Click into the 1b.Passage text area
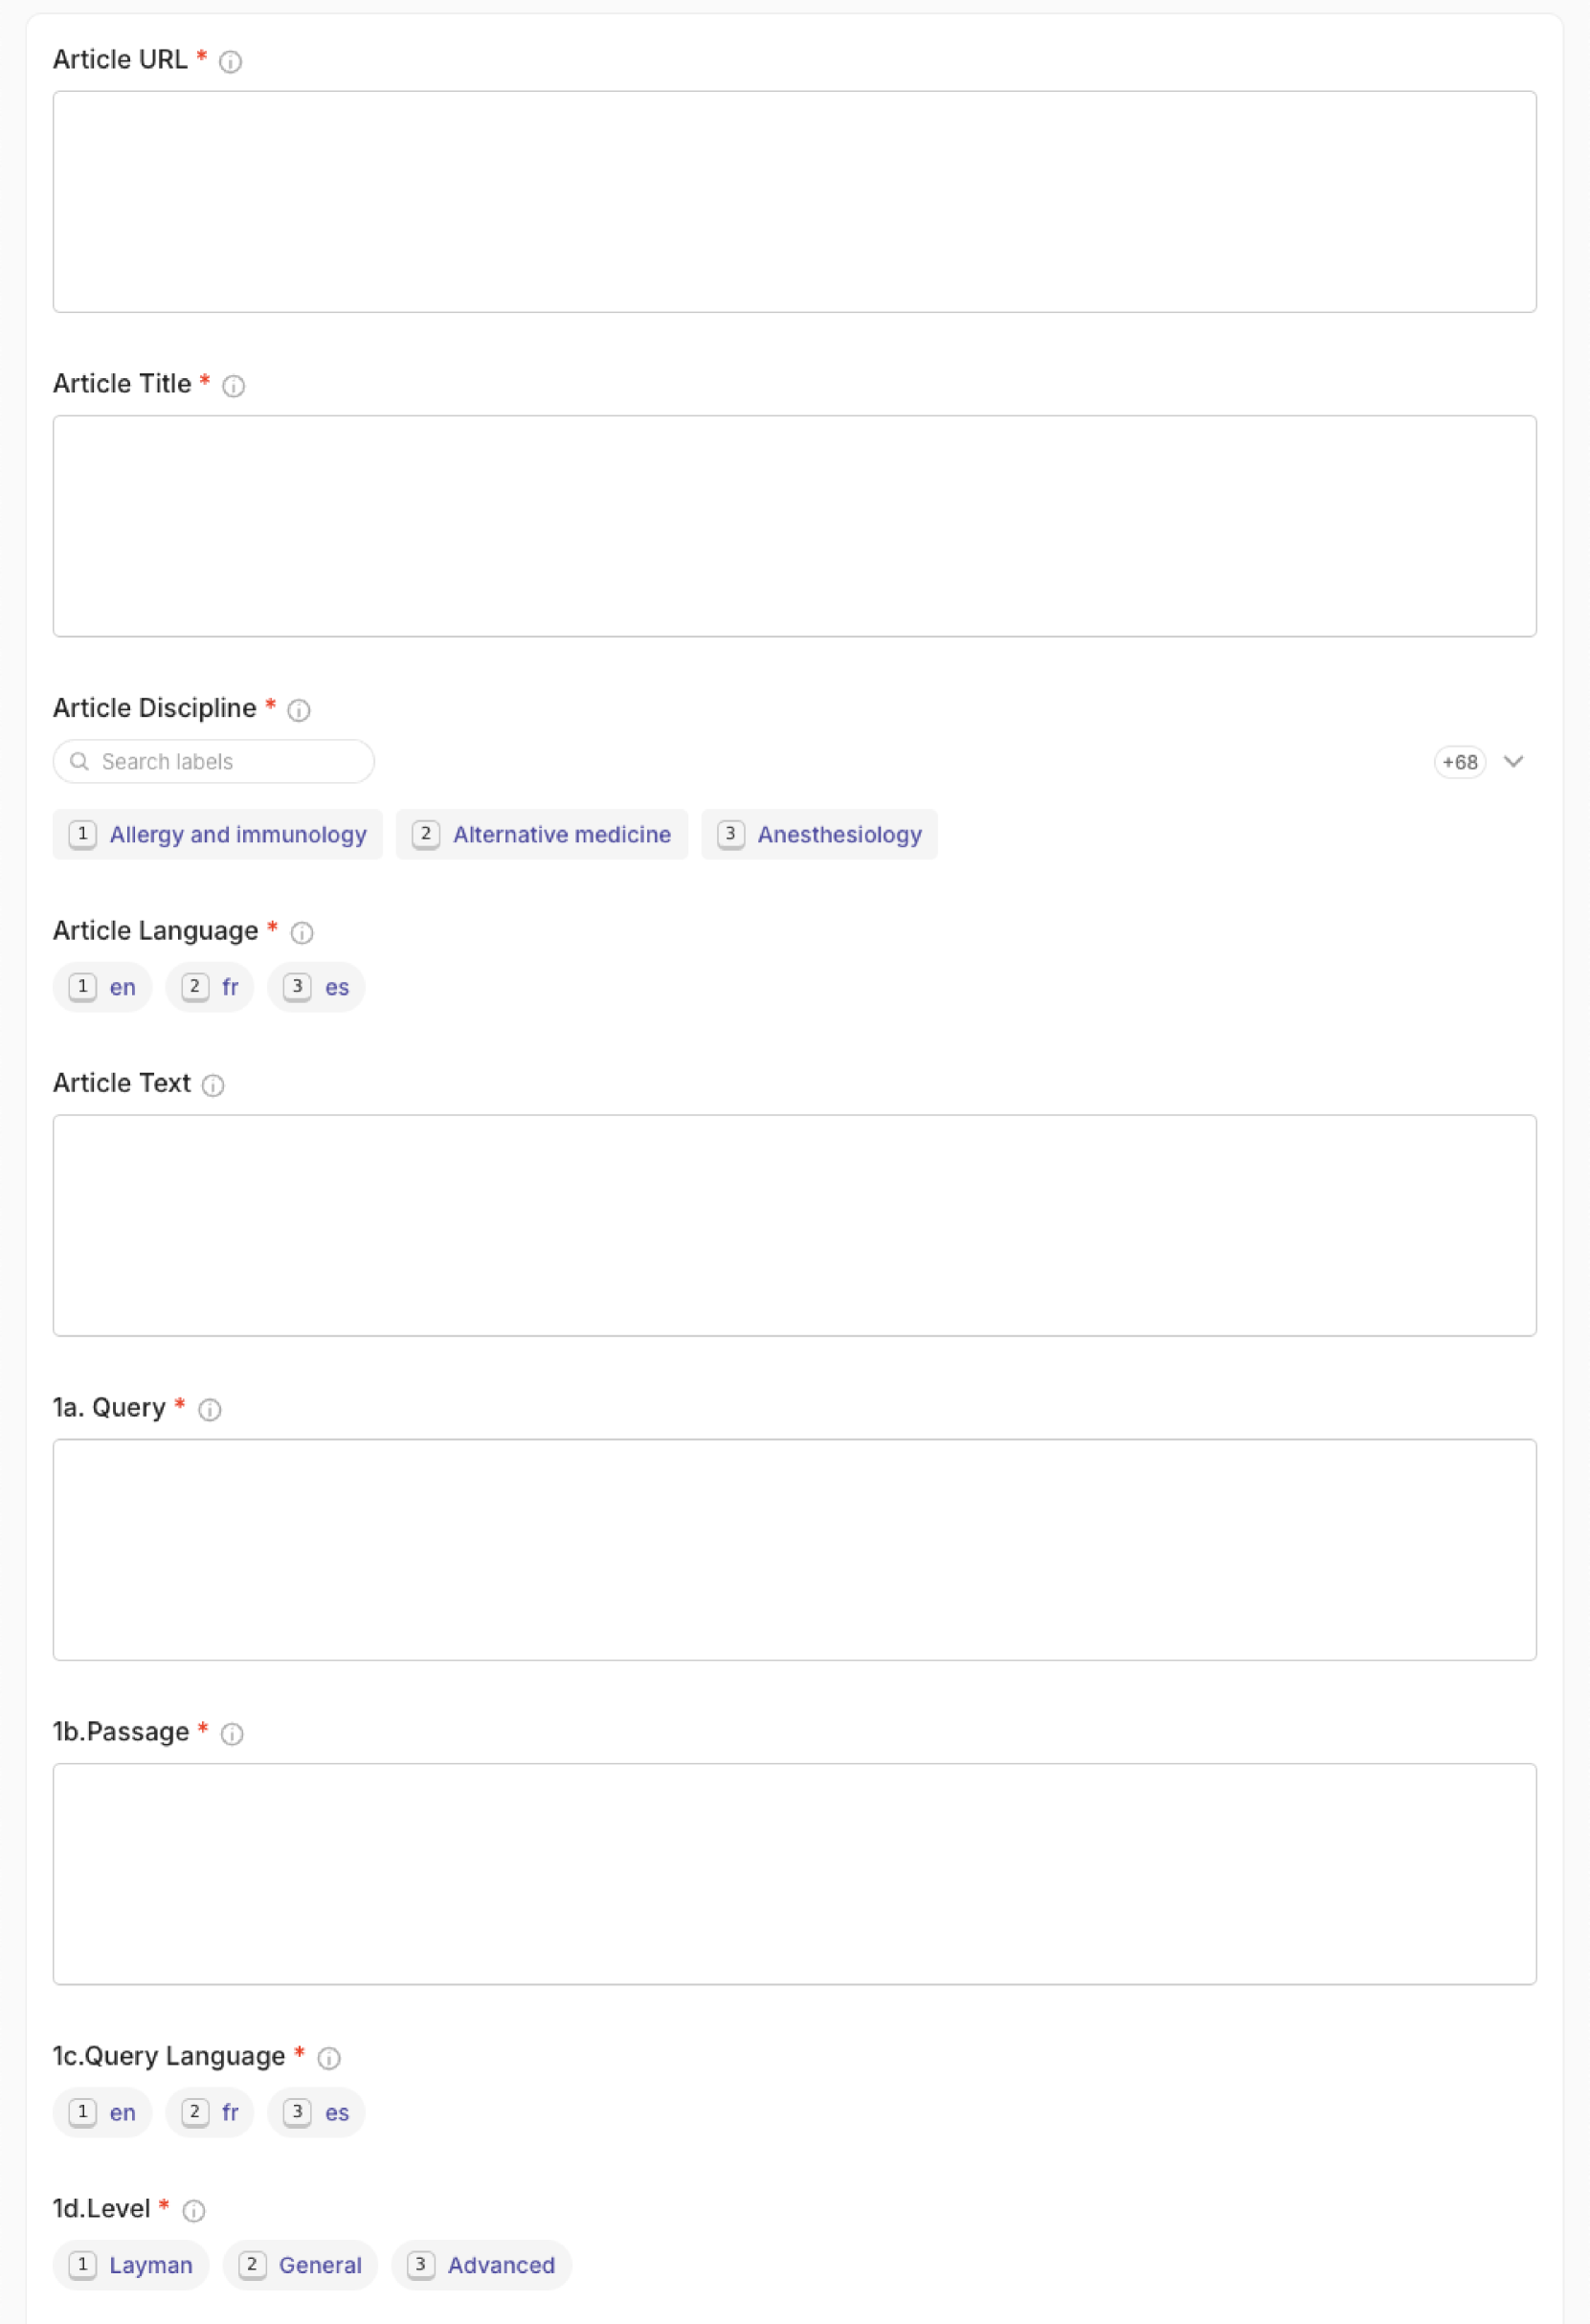 coord(794,1873)
